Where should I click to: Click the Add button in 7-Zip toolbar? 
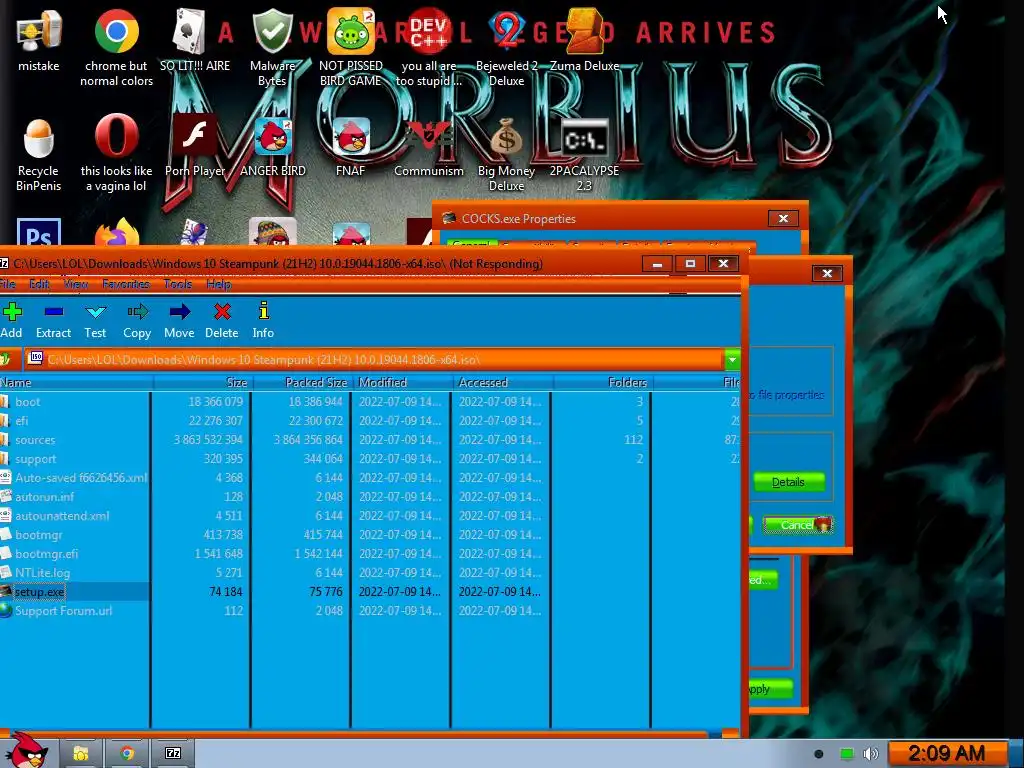[x=11, y=321]
